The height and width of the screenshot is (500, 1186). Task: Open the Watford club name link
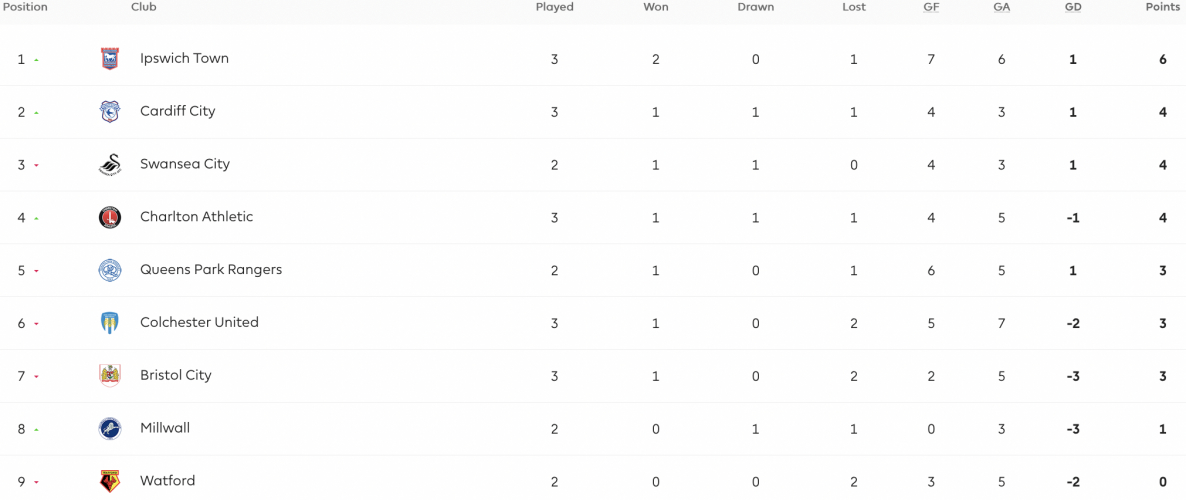click(168, 480)
